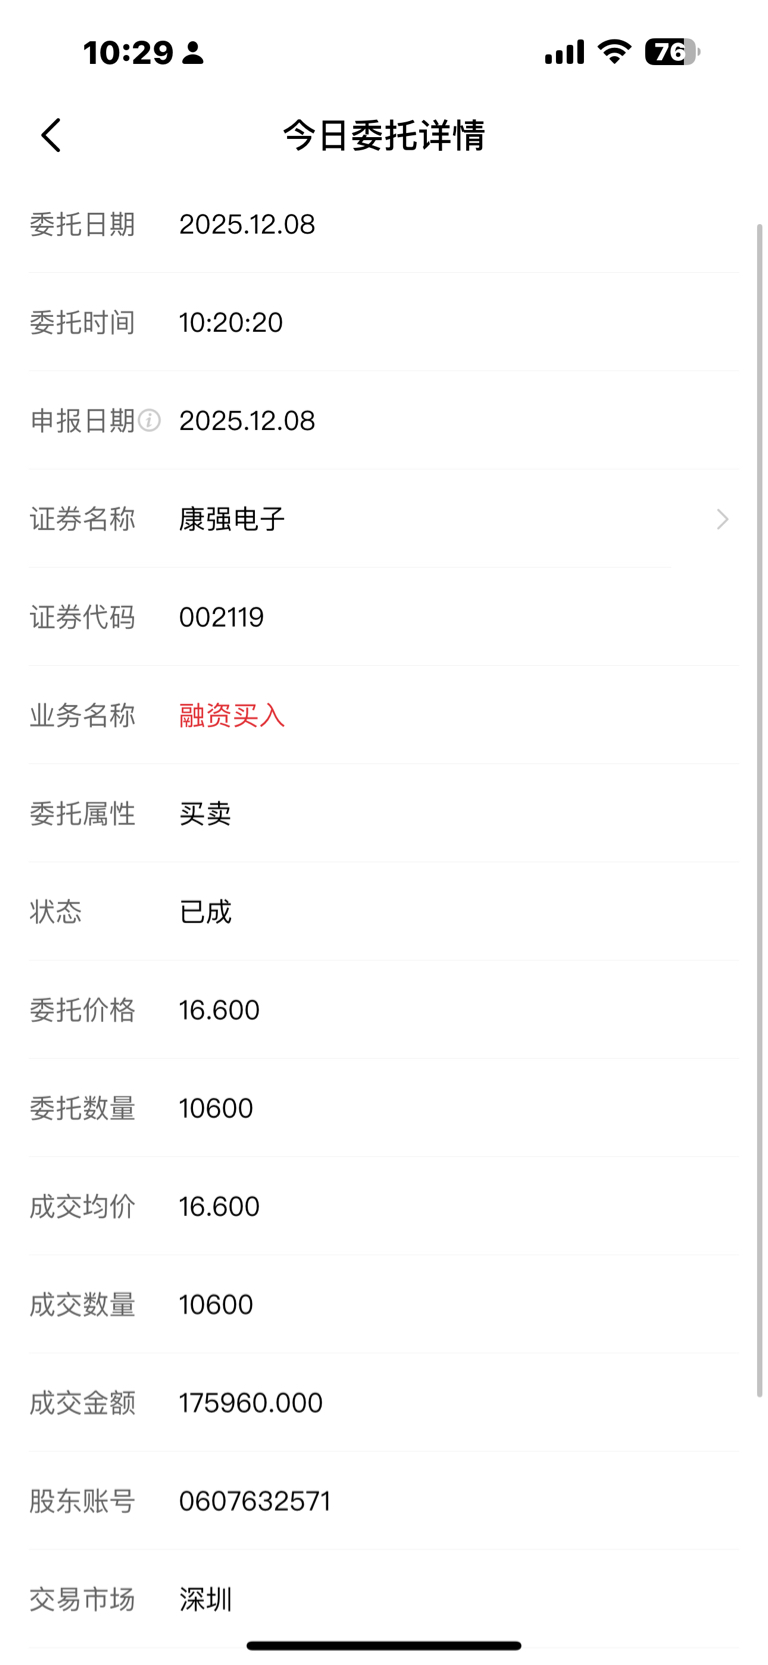The image size is (768, 1665).
Task: Tap the 10:29 clock in status bar
Action: [x=128, y=52]
